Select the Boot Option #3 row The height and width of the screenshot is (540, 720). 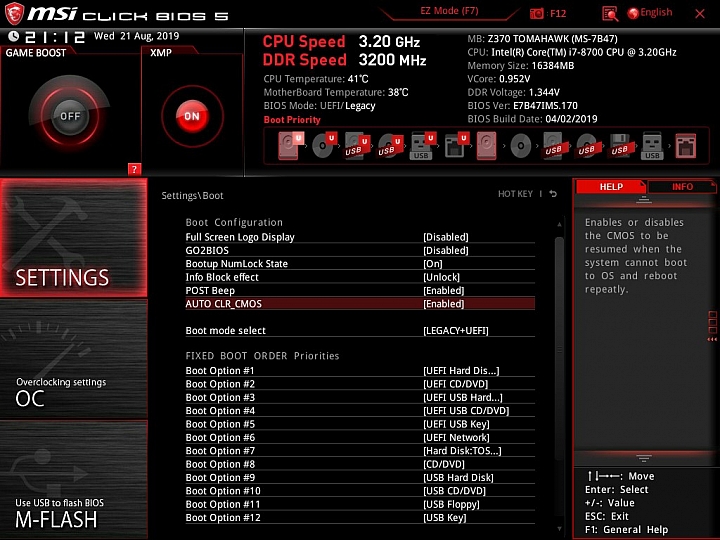pyautogui.click(x=360, y=397)
